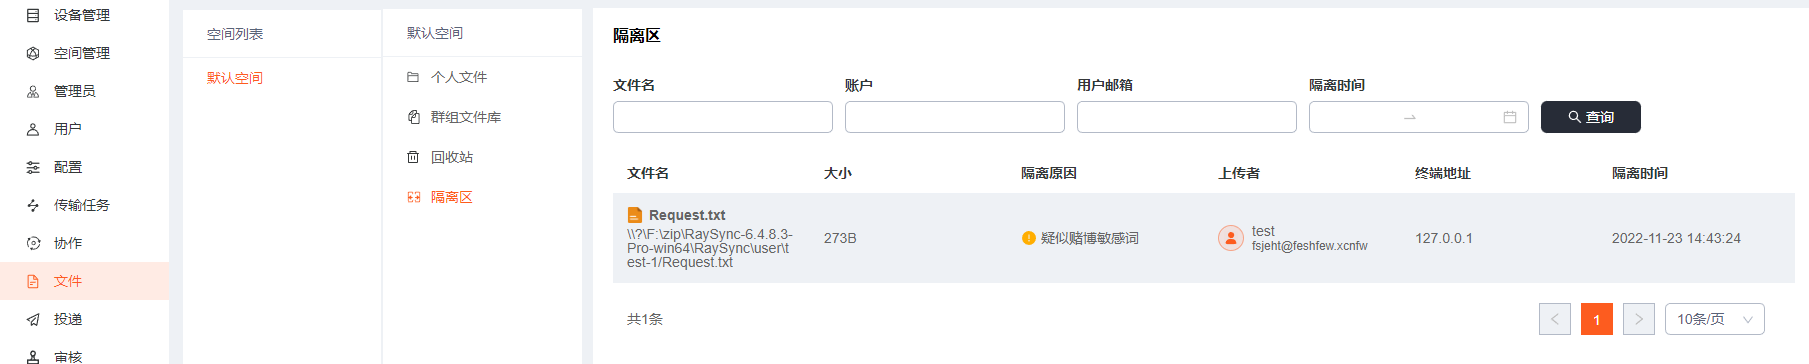Expand the 10条/页 page size dropdown
Image resolution: width=1809 pixels, height=364 pixels.
(x=1715, y=319)
